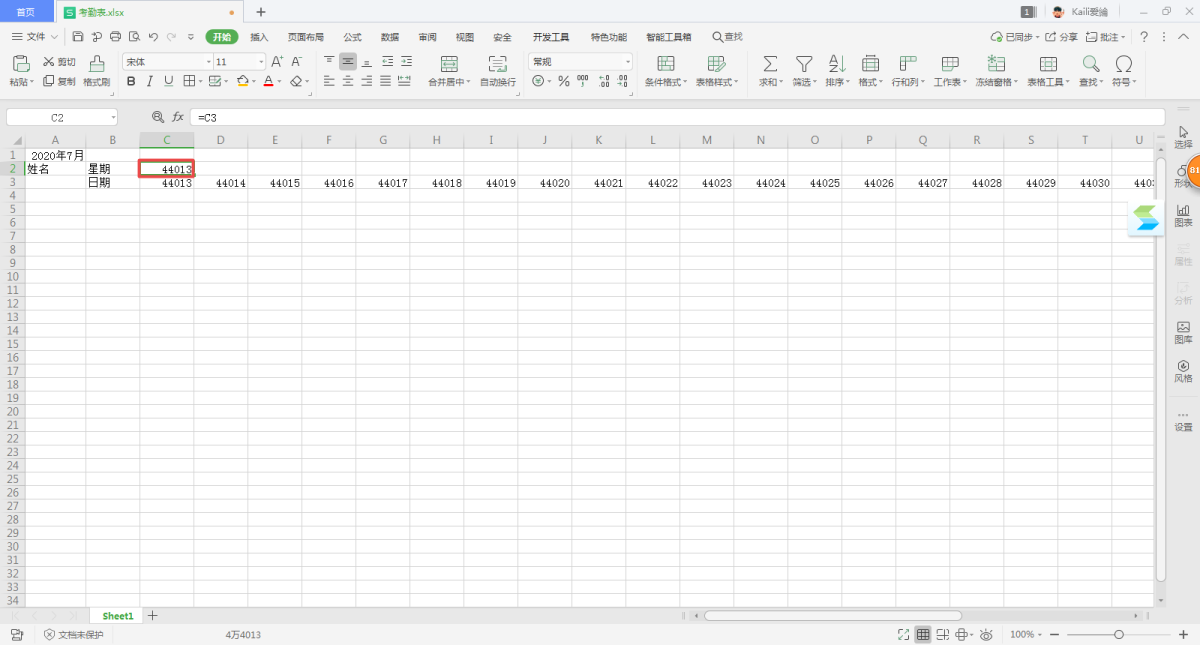Click the Format Painter (格式刷) icon
This screenshot has width=1200, height=645.
pyautogui.click(x=96, y=64)
